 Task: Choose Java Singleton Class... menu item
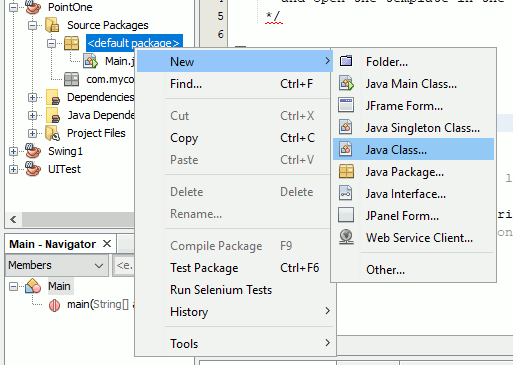413,127
